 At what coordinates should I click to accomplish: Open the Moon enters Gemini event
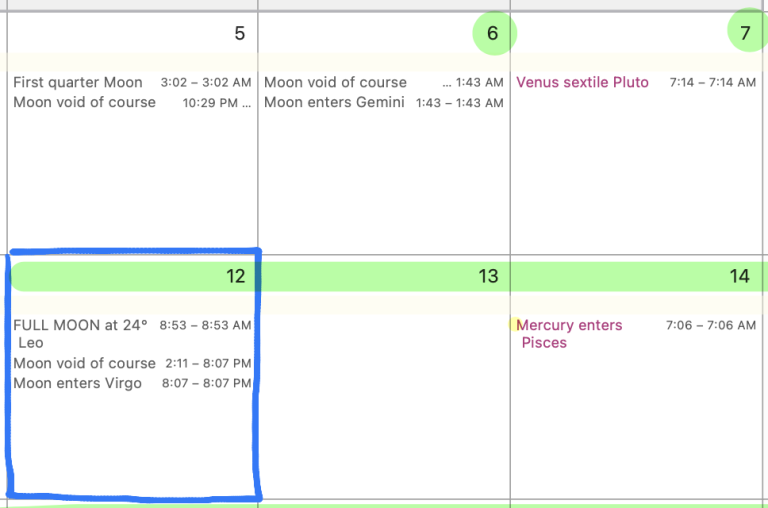click(334, 102)
